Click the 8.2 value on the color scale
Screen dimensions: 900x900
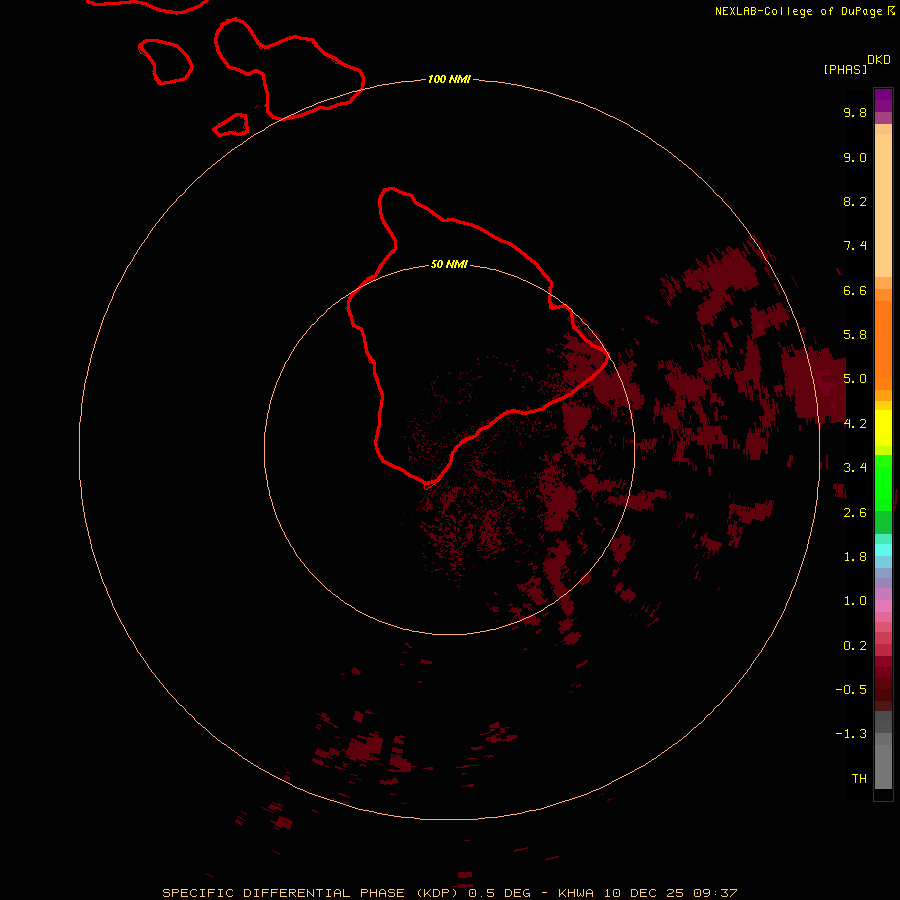click(x=855, y=201)
